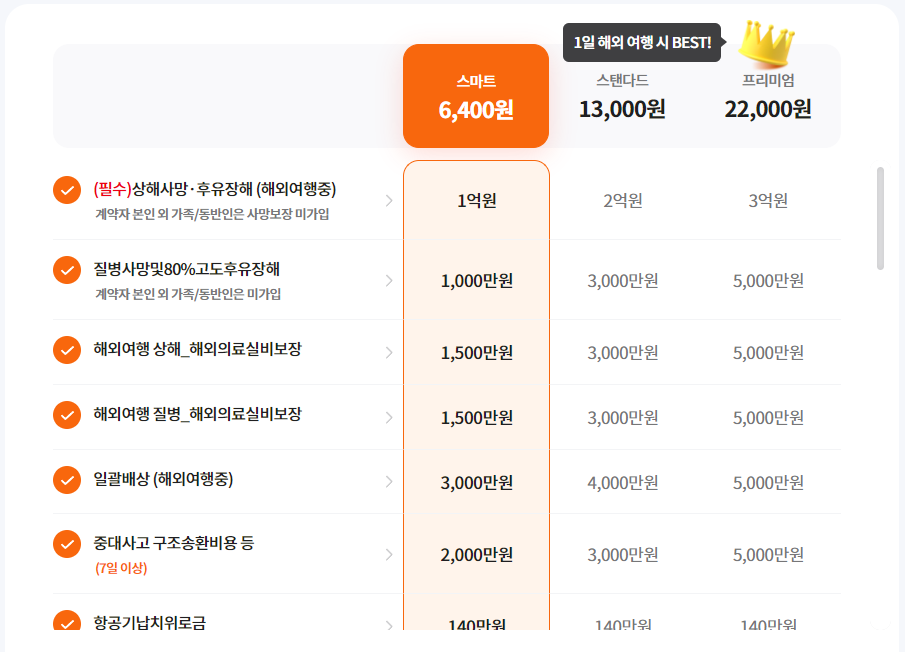This screenshot has width=905, height=652.
Task: Expand details for (필수)상해사망·후유장해 row
Action: tap(390, 199)
